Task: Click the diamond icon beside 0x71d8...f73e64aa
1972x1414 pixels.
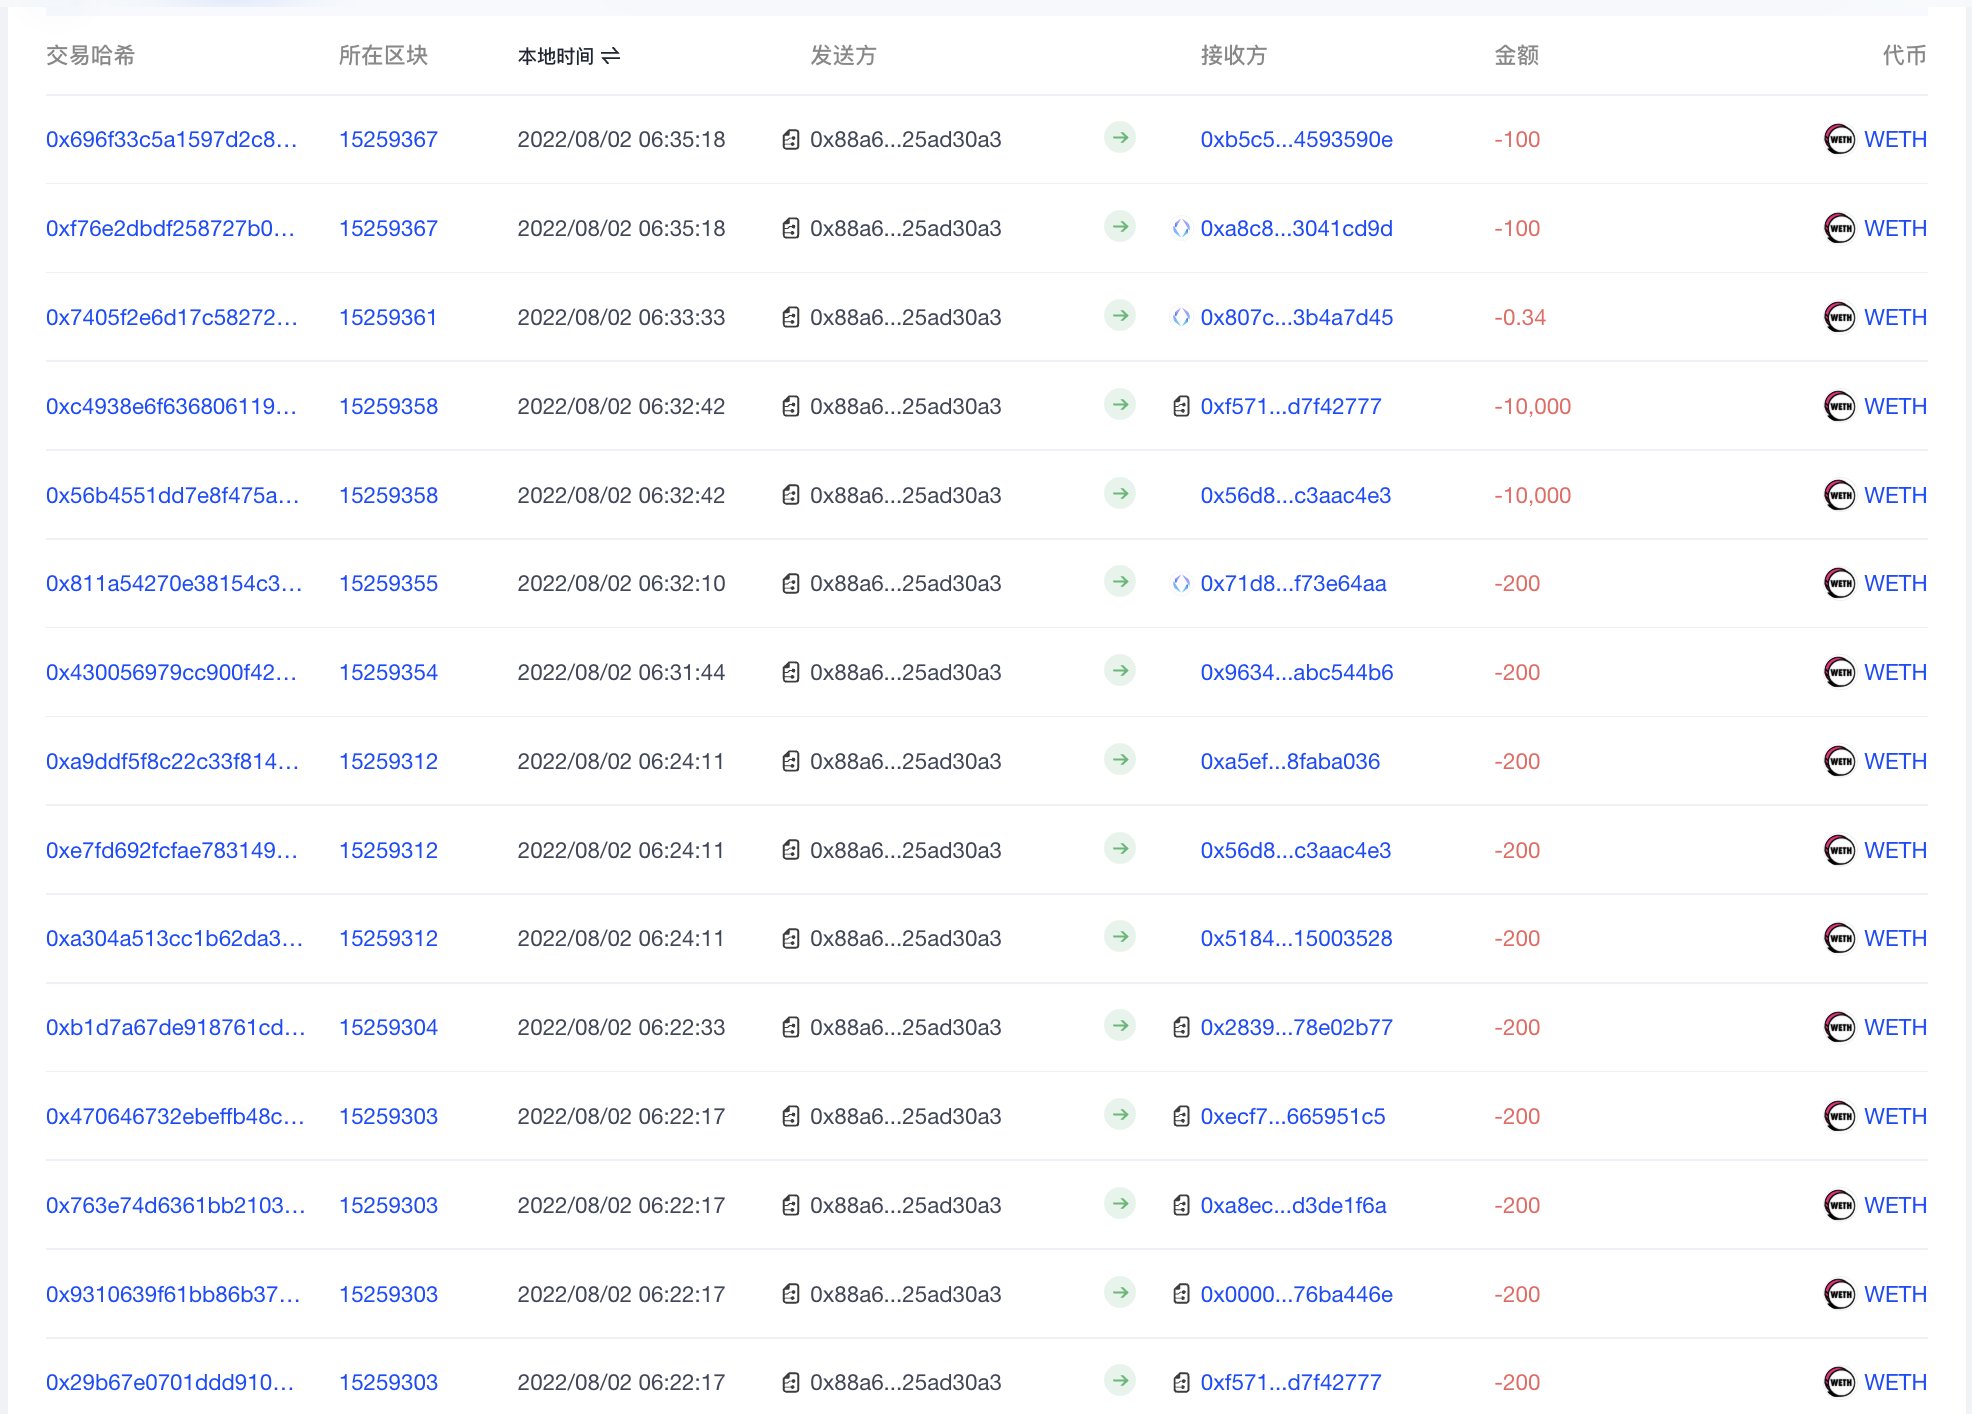Action: (1181, 583)
